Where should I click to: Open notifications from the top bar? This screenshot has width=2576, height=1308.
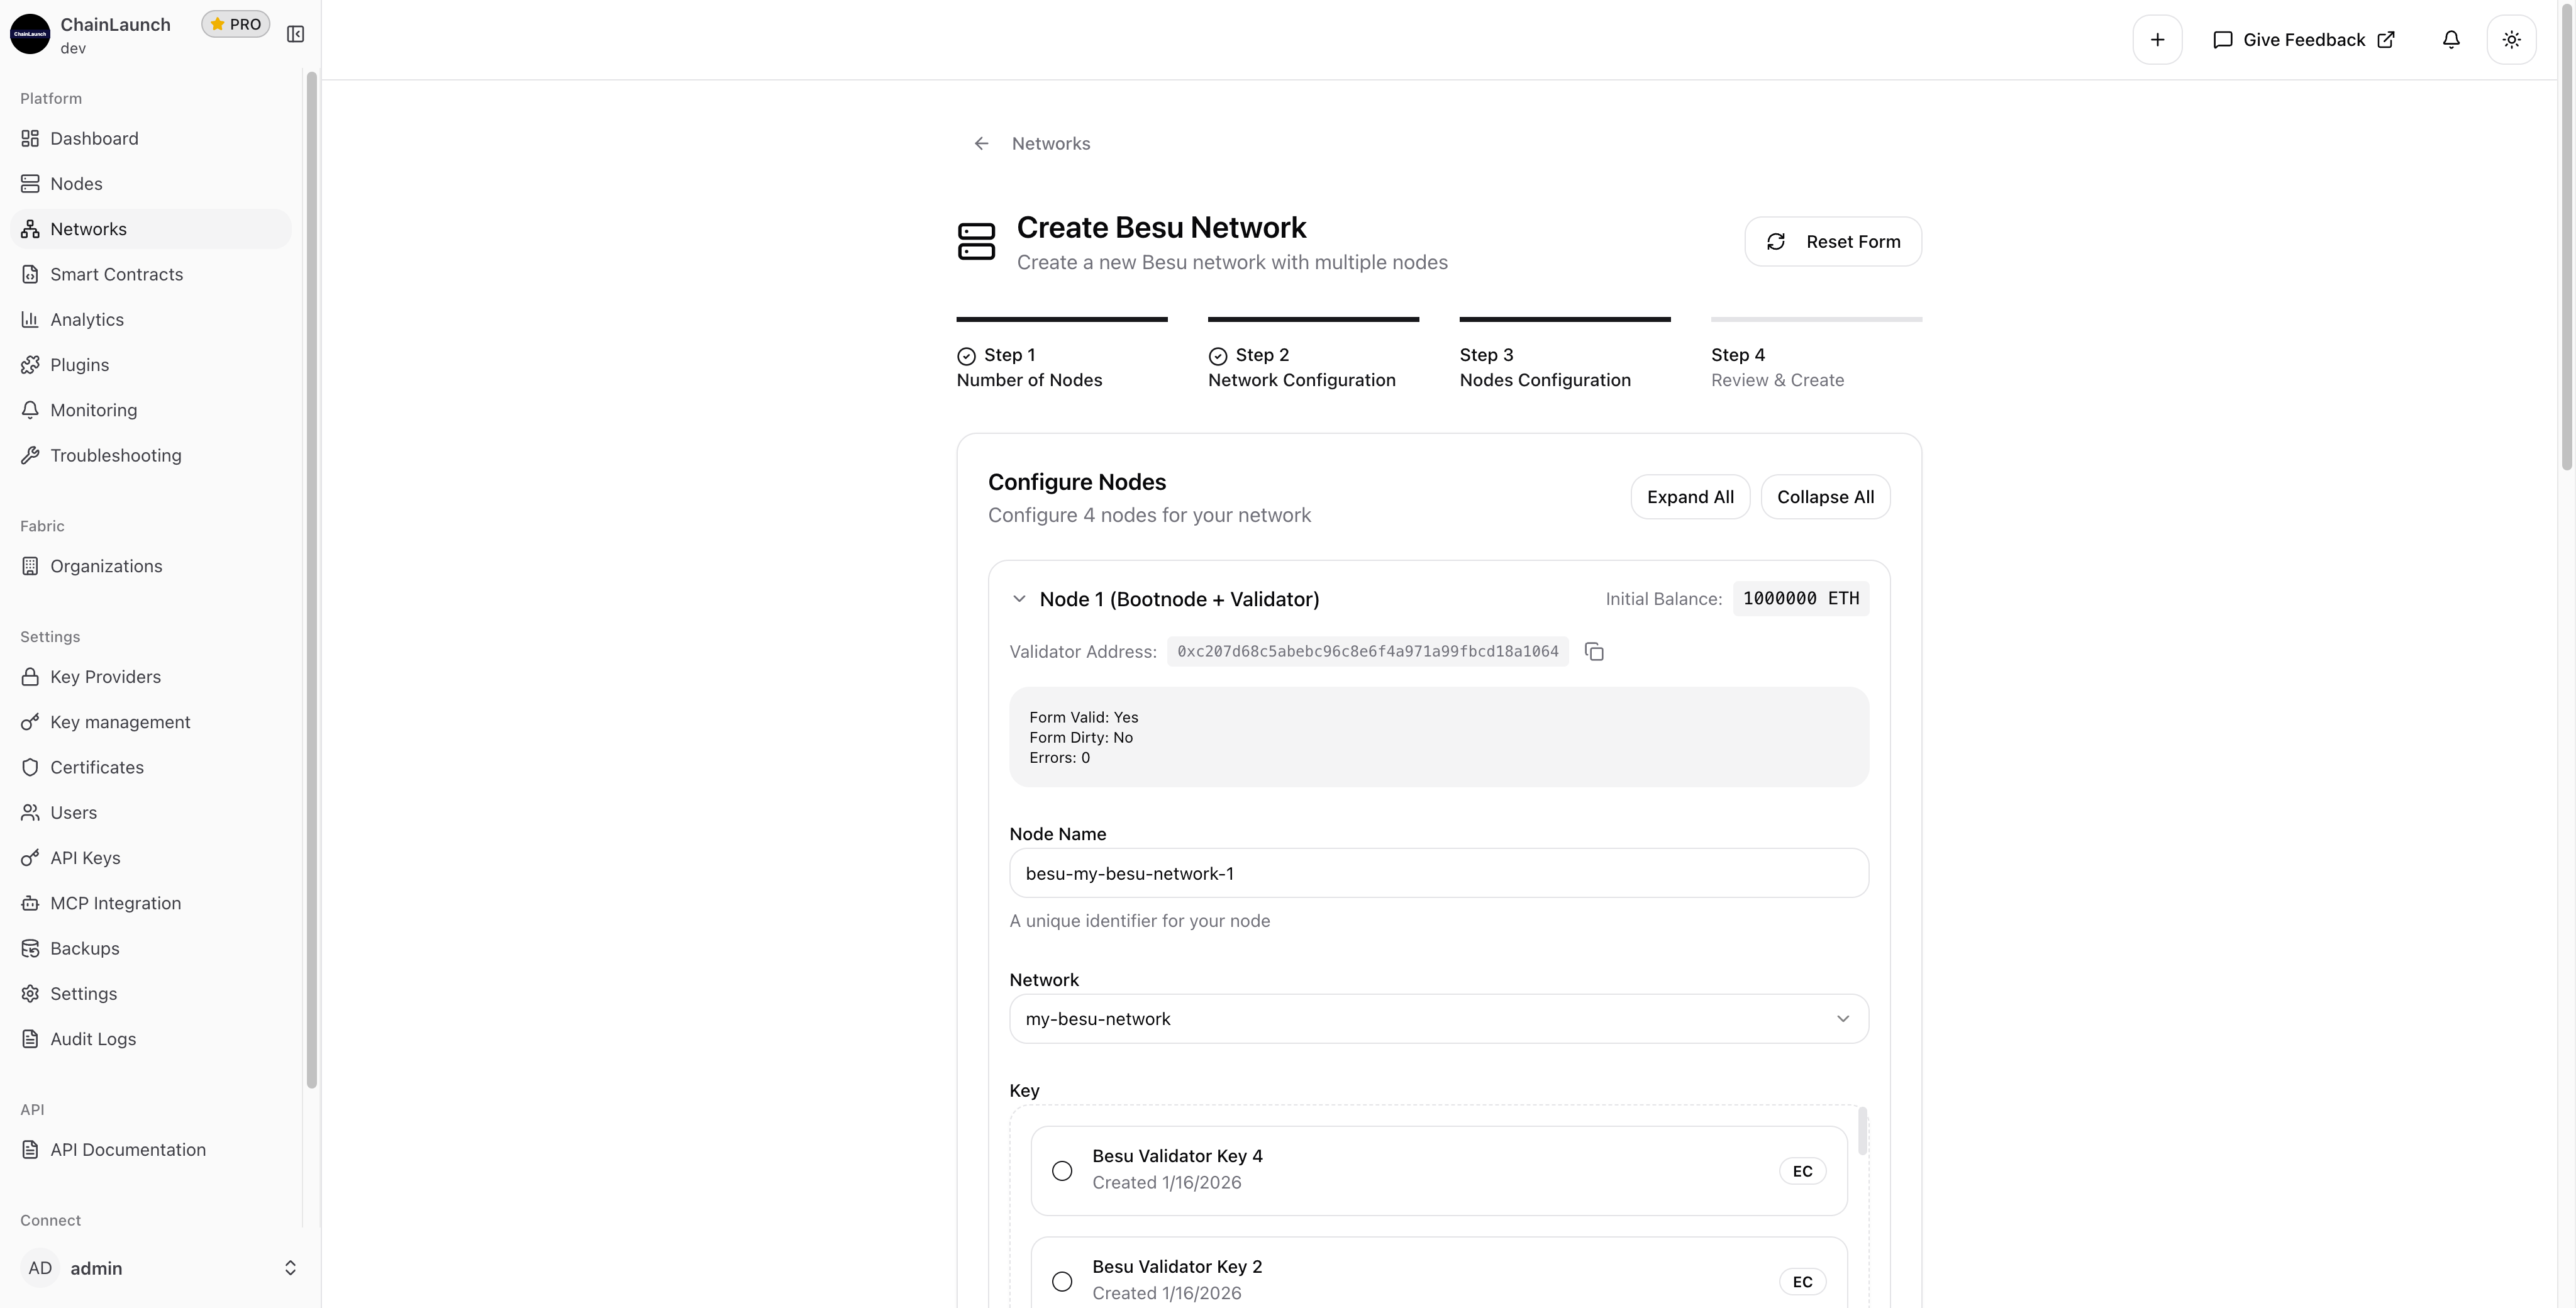point(2452,40)
